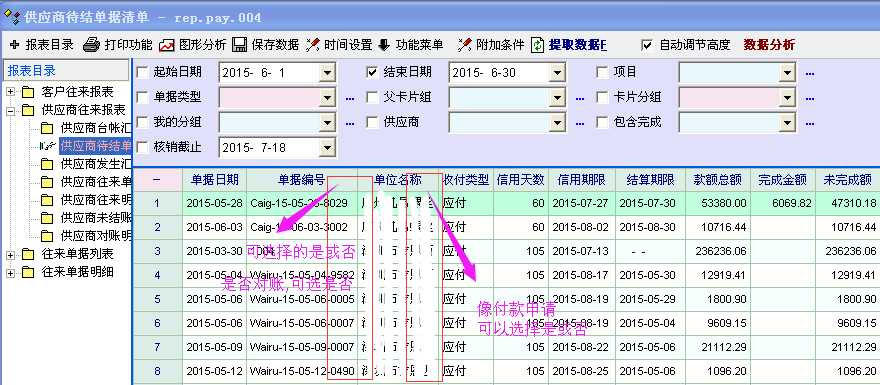Open the 包含完成 dropdown arrow
The image size is (880, 385).
point(788,122)
